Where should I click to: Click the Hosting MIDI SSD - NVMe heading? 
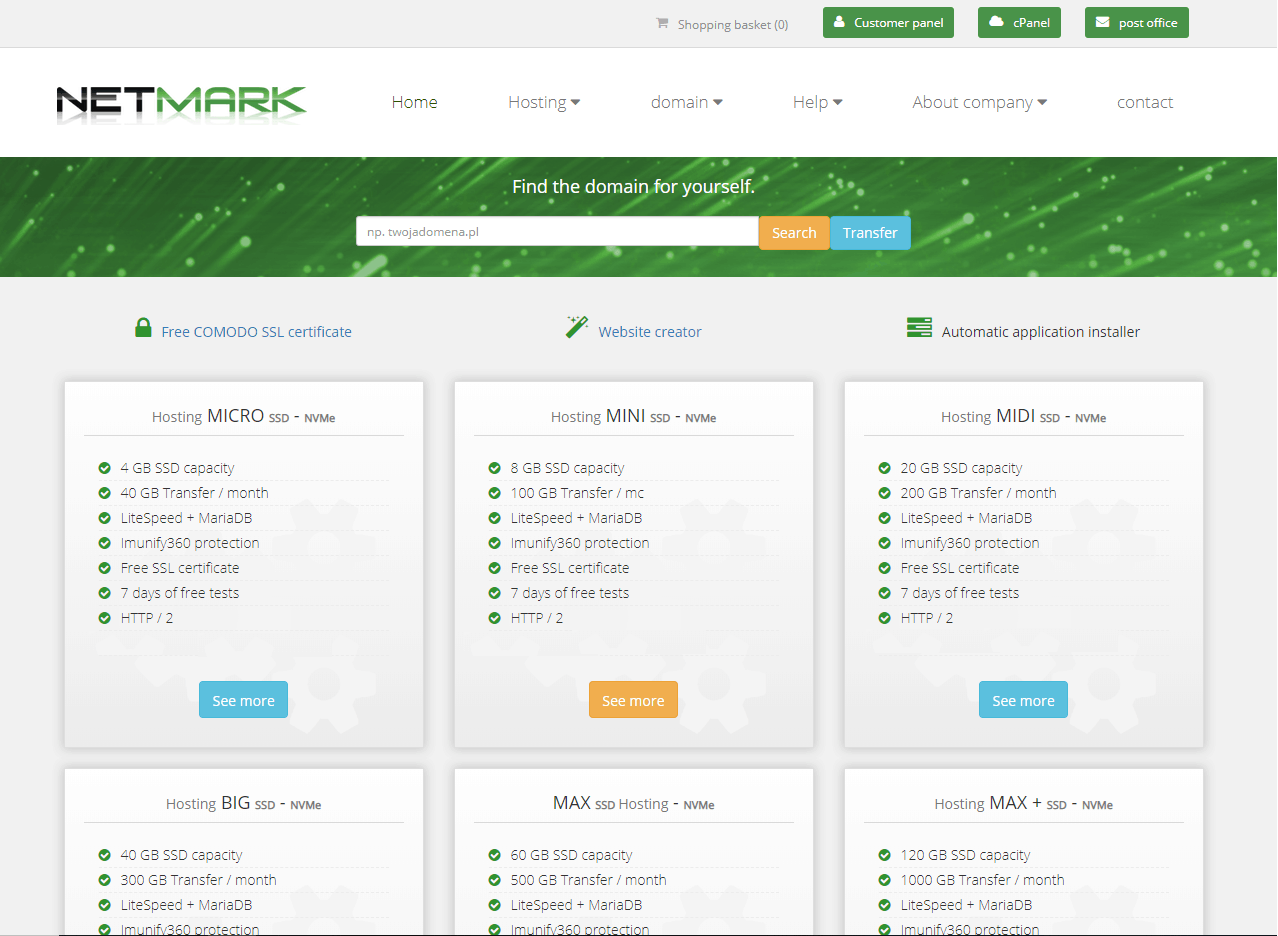1024,416
